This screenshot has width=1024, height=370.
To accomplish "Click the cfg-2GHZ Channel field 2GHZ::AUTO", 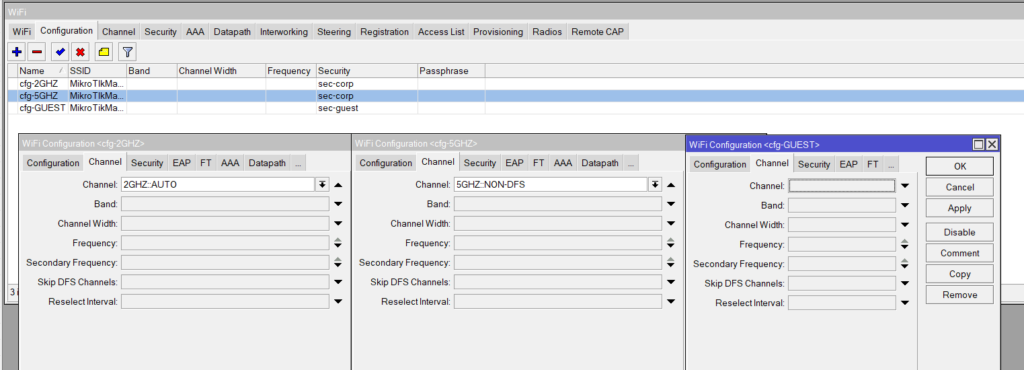I will [217, 185].
